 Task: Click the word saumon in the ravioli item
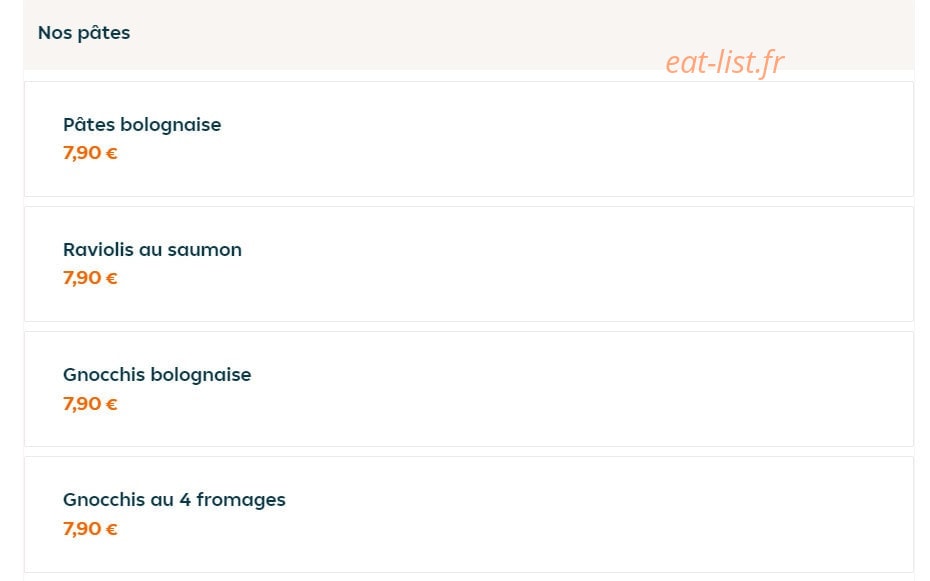[x=205, y=250]
